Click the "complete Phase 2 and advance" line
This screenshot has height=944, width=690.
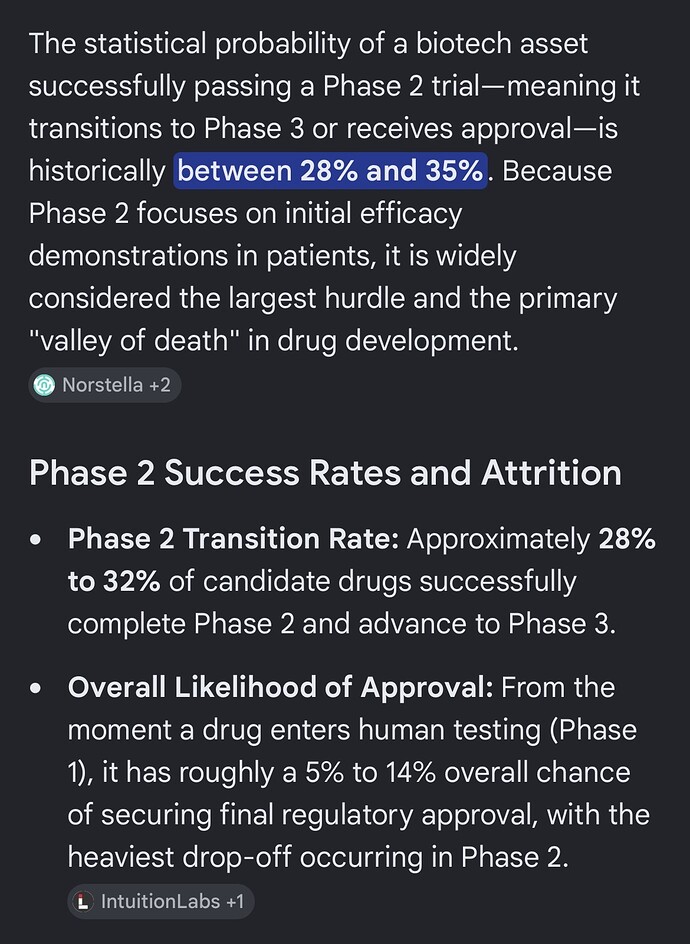tap(342, 624)
